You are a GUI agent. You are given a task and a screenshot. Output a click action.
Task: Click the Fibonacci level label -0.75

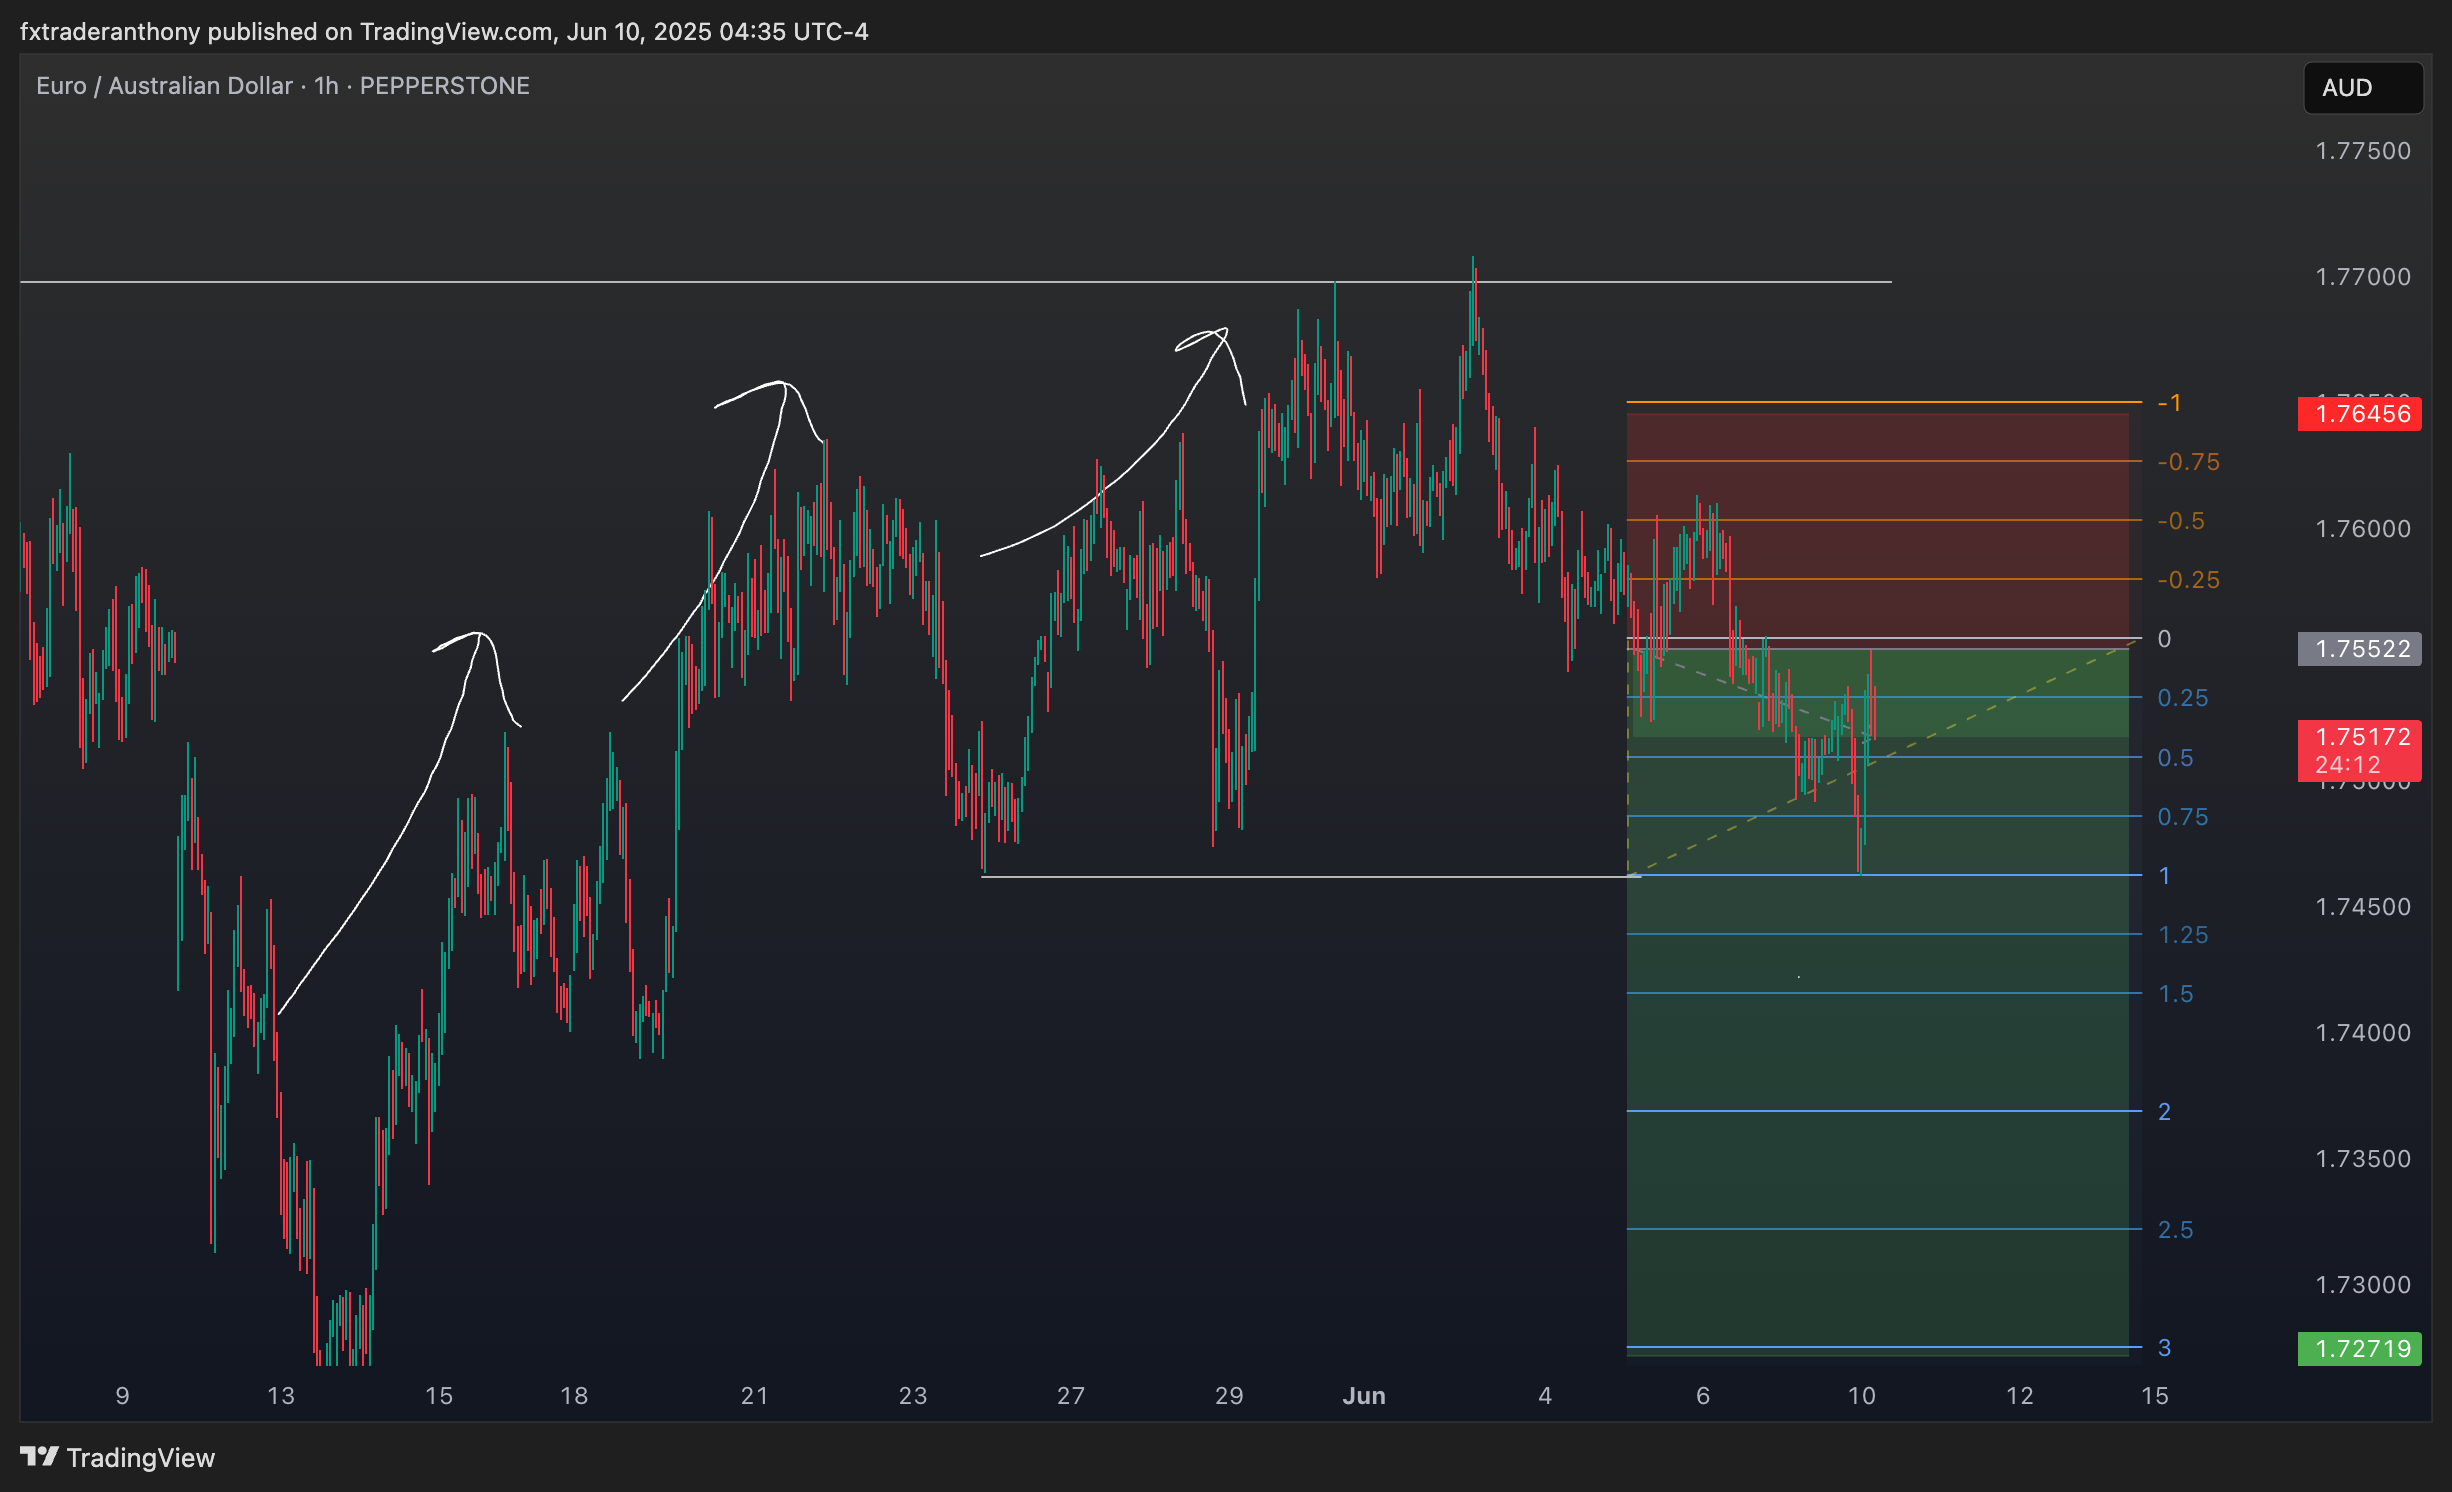click(x=2188, y=462)
